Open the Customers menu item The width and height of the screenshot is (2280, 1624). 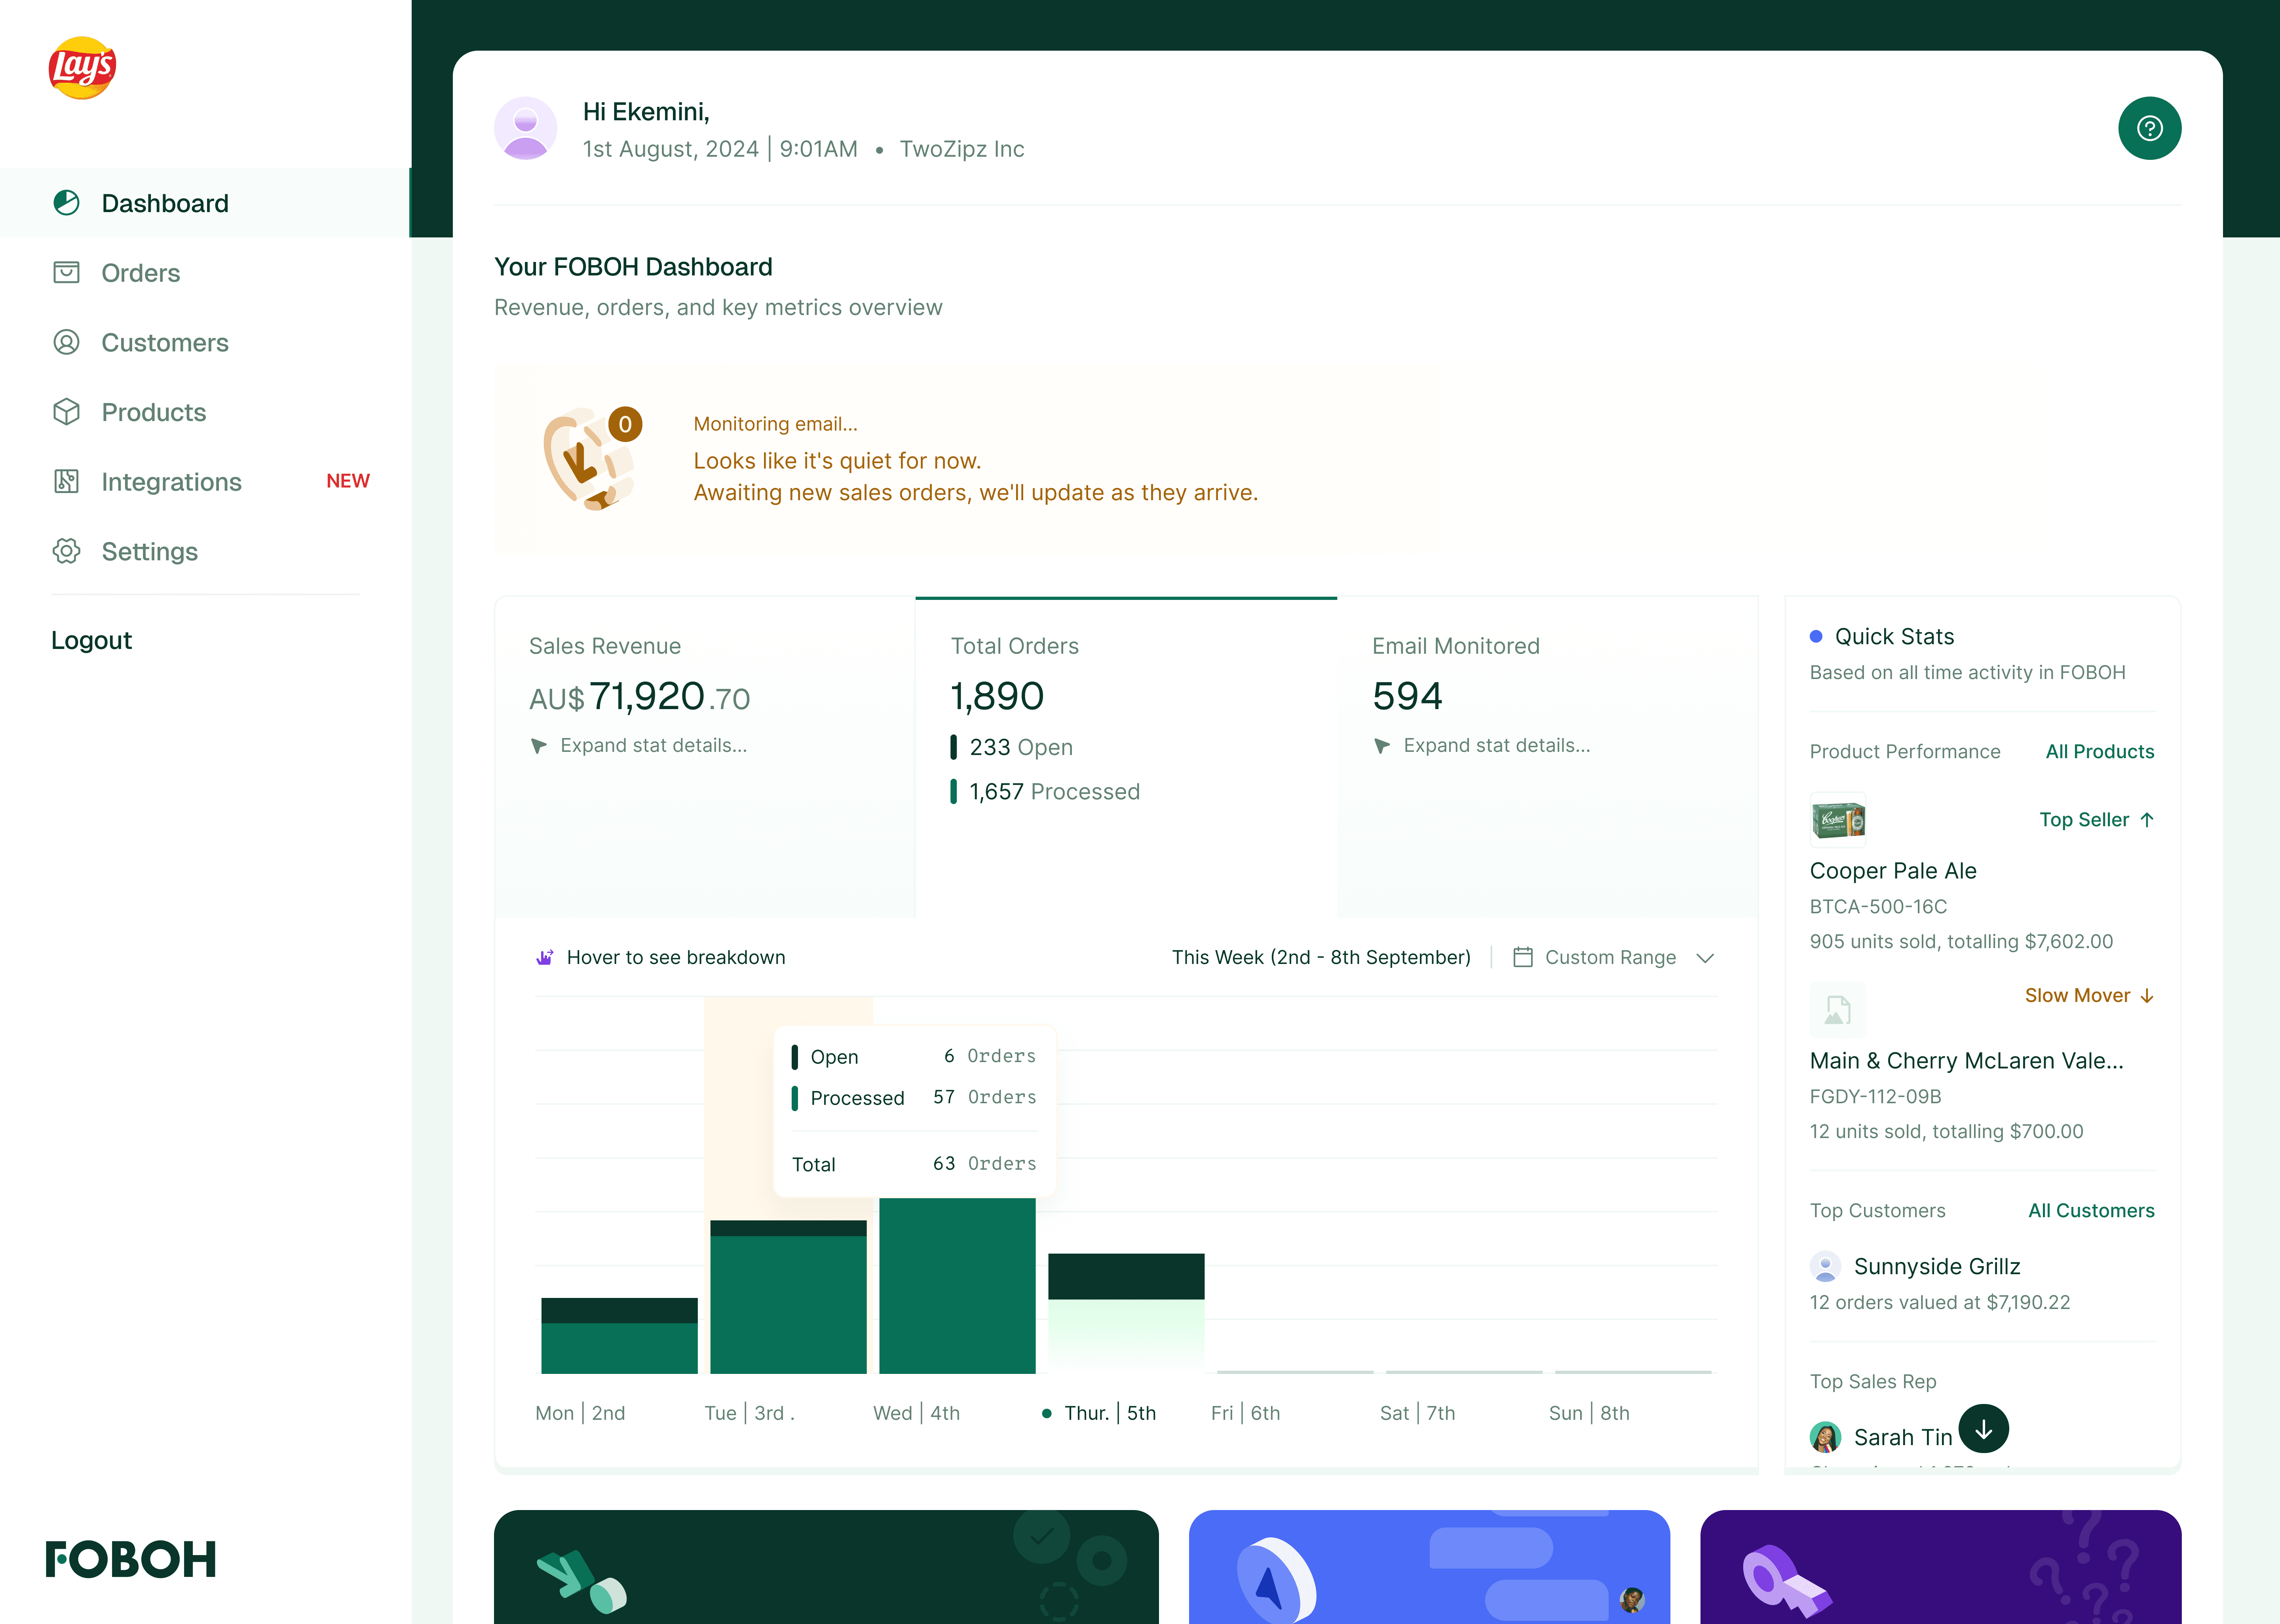point(165,342)
